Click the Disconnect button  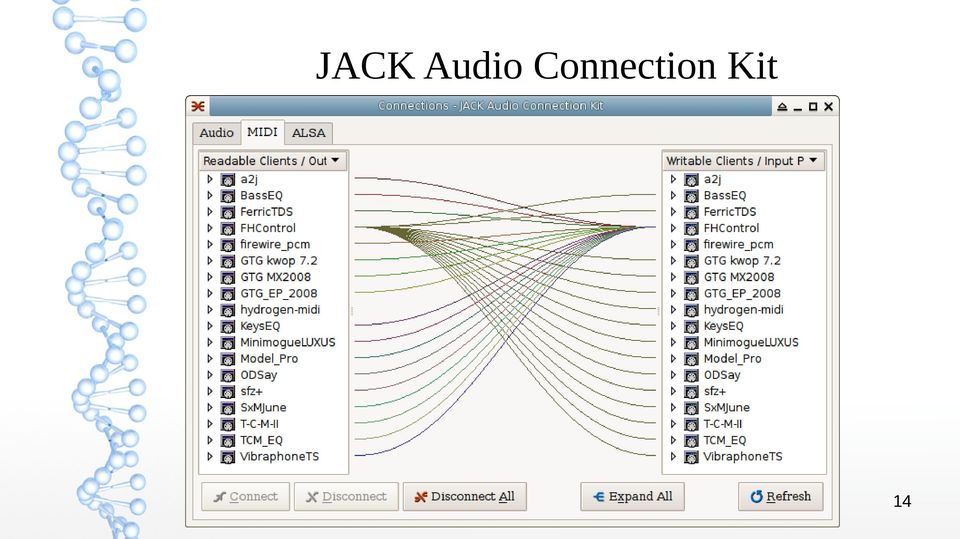[346, 497]
